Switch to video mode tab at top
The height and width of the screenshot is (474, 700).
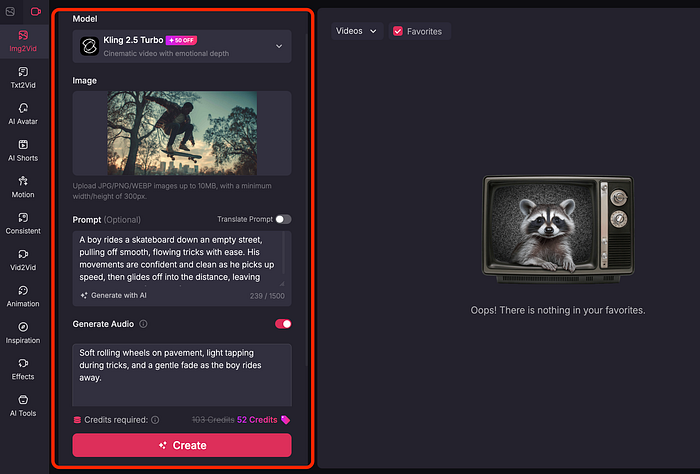pos(36,11)
